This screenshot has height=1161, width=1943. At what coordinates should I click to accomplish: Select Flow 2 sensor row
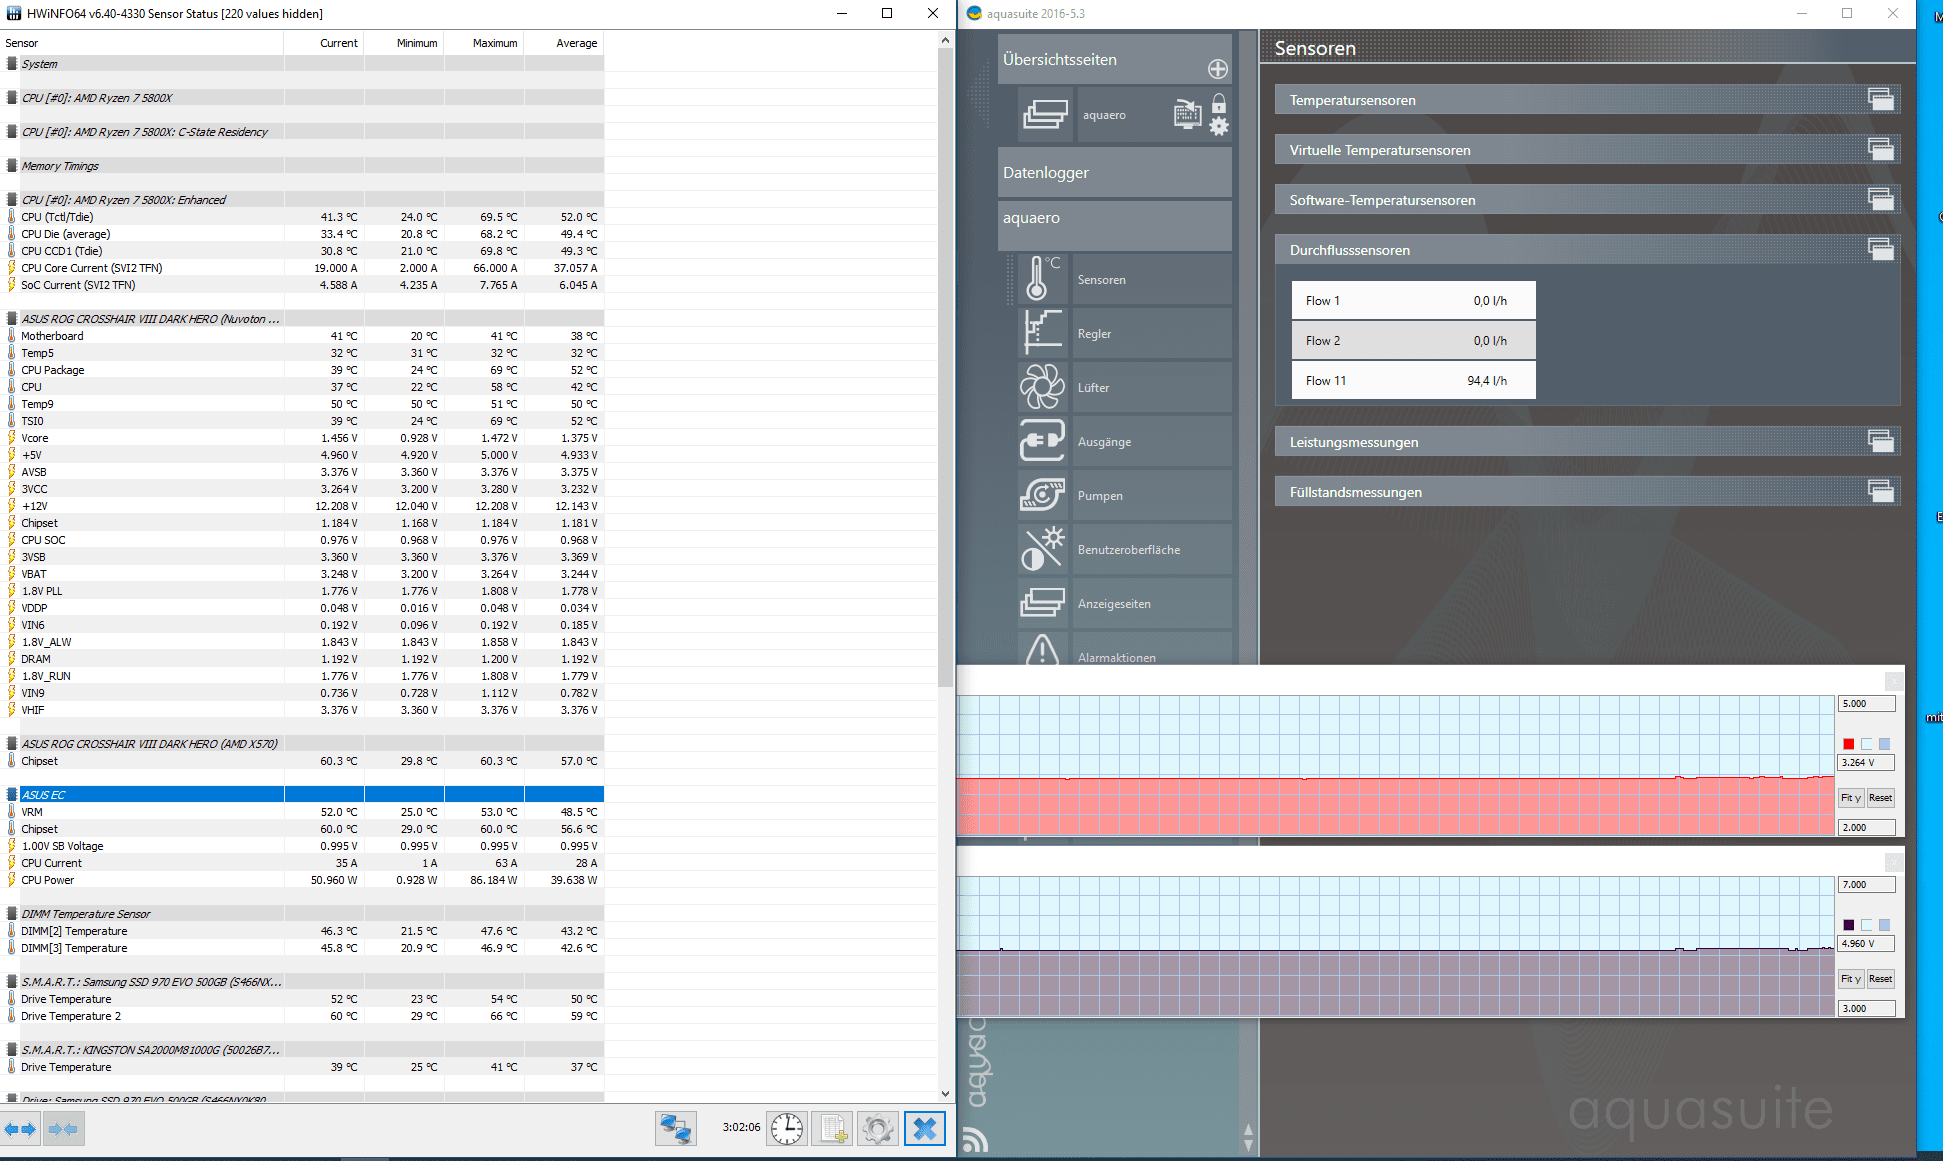[1413, 340]
